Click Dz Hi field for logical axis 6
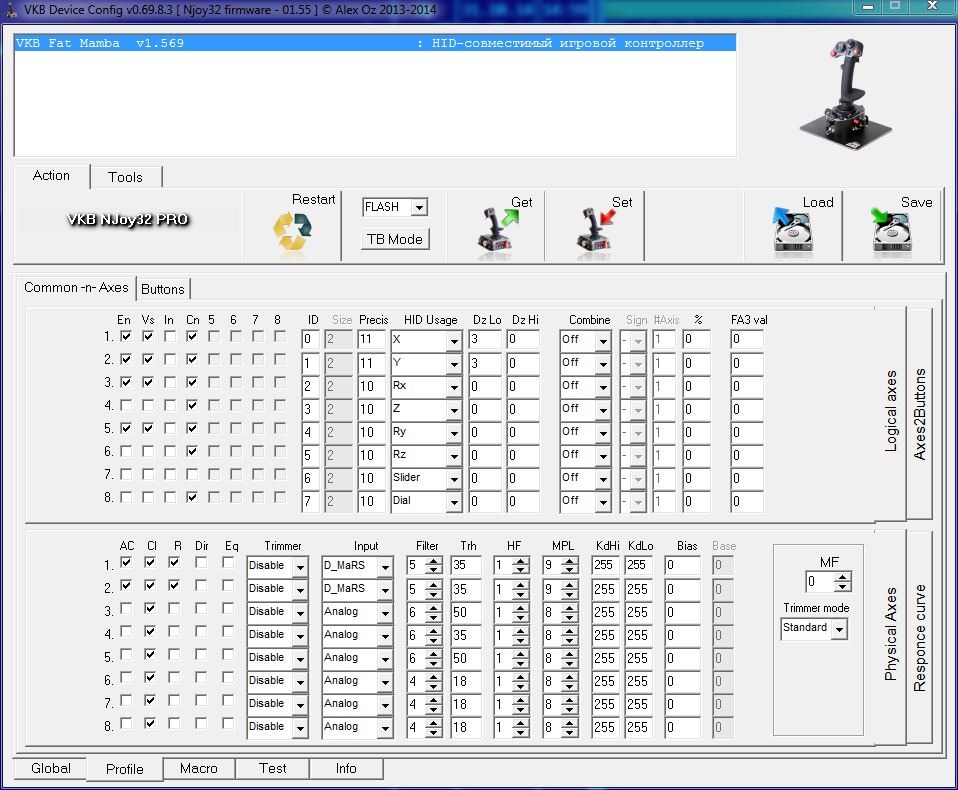Viewport: 958px width, 790px height. [x=523, y=455]
